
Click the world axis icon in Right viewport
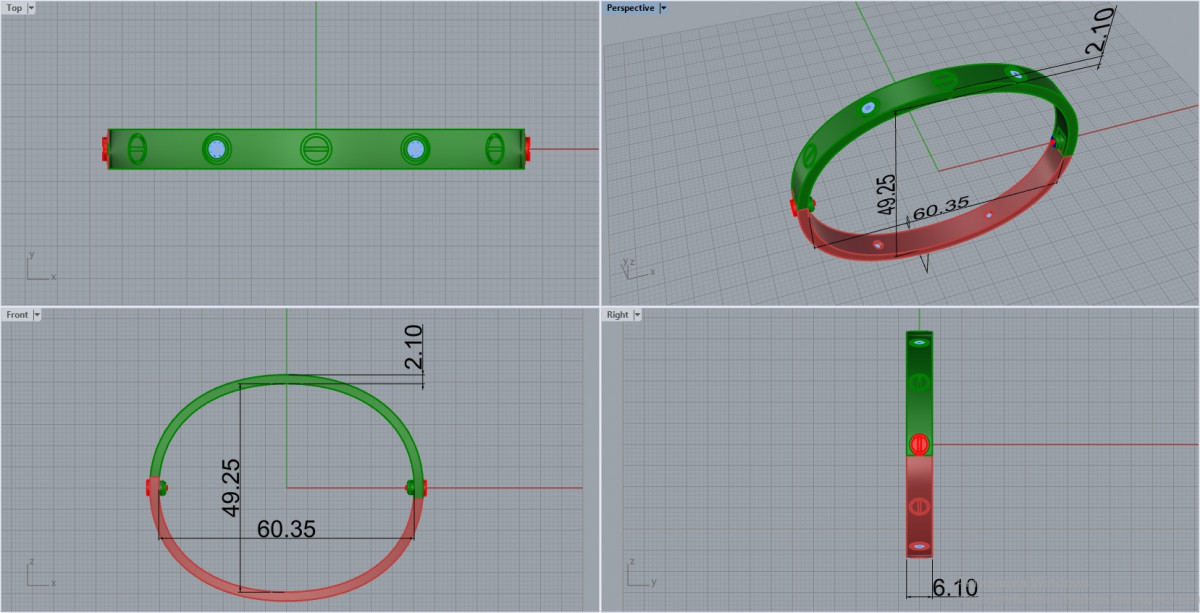[x=640, y=574]
